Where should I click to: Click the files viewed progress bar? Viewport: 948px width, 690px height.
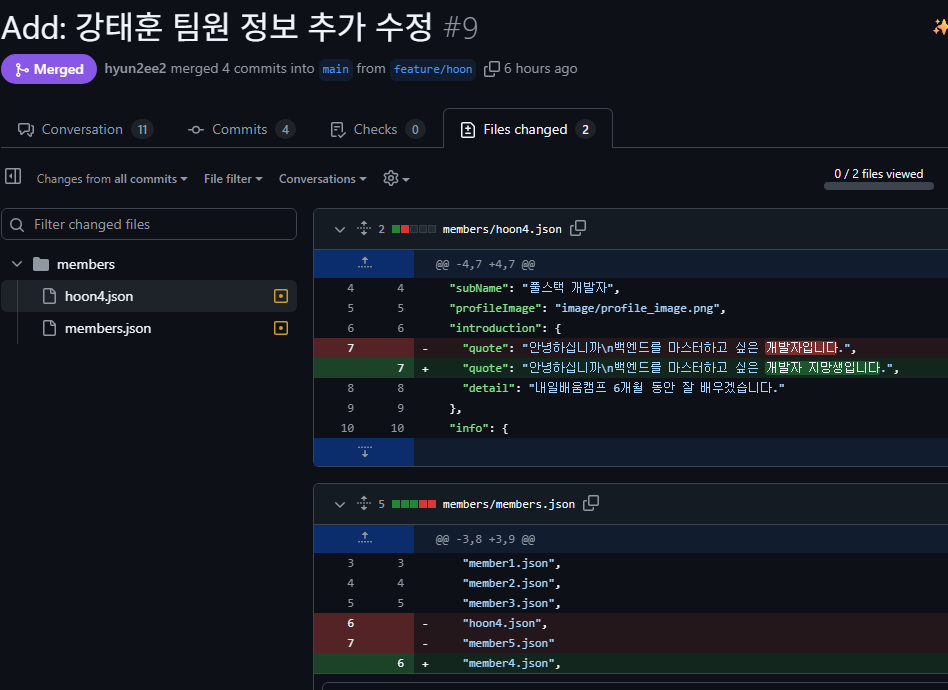878,186
